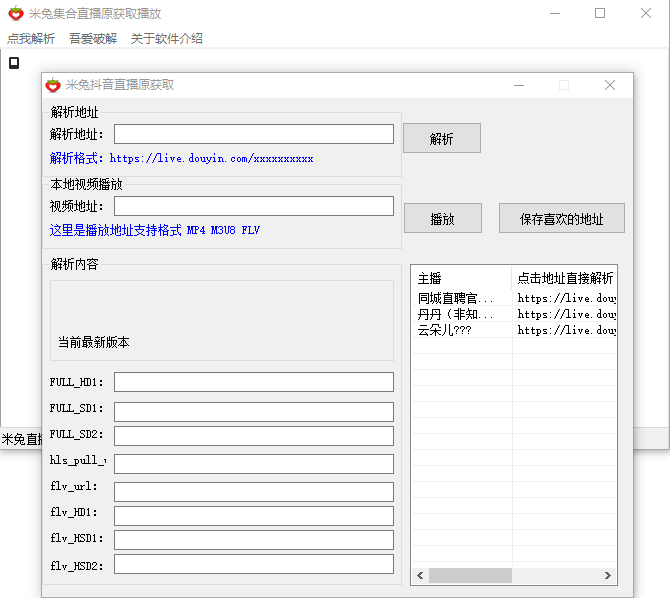Click the FULL_SD2 text field
Viewport: 670px width, 598px height.
pos(254,436)
